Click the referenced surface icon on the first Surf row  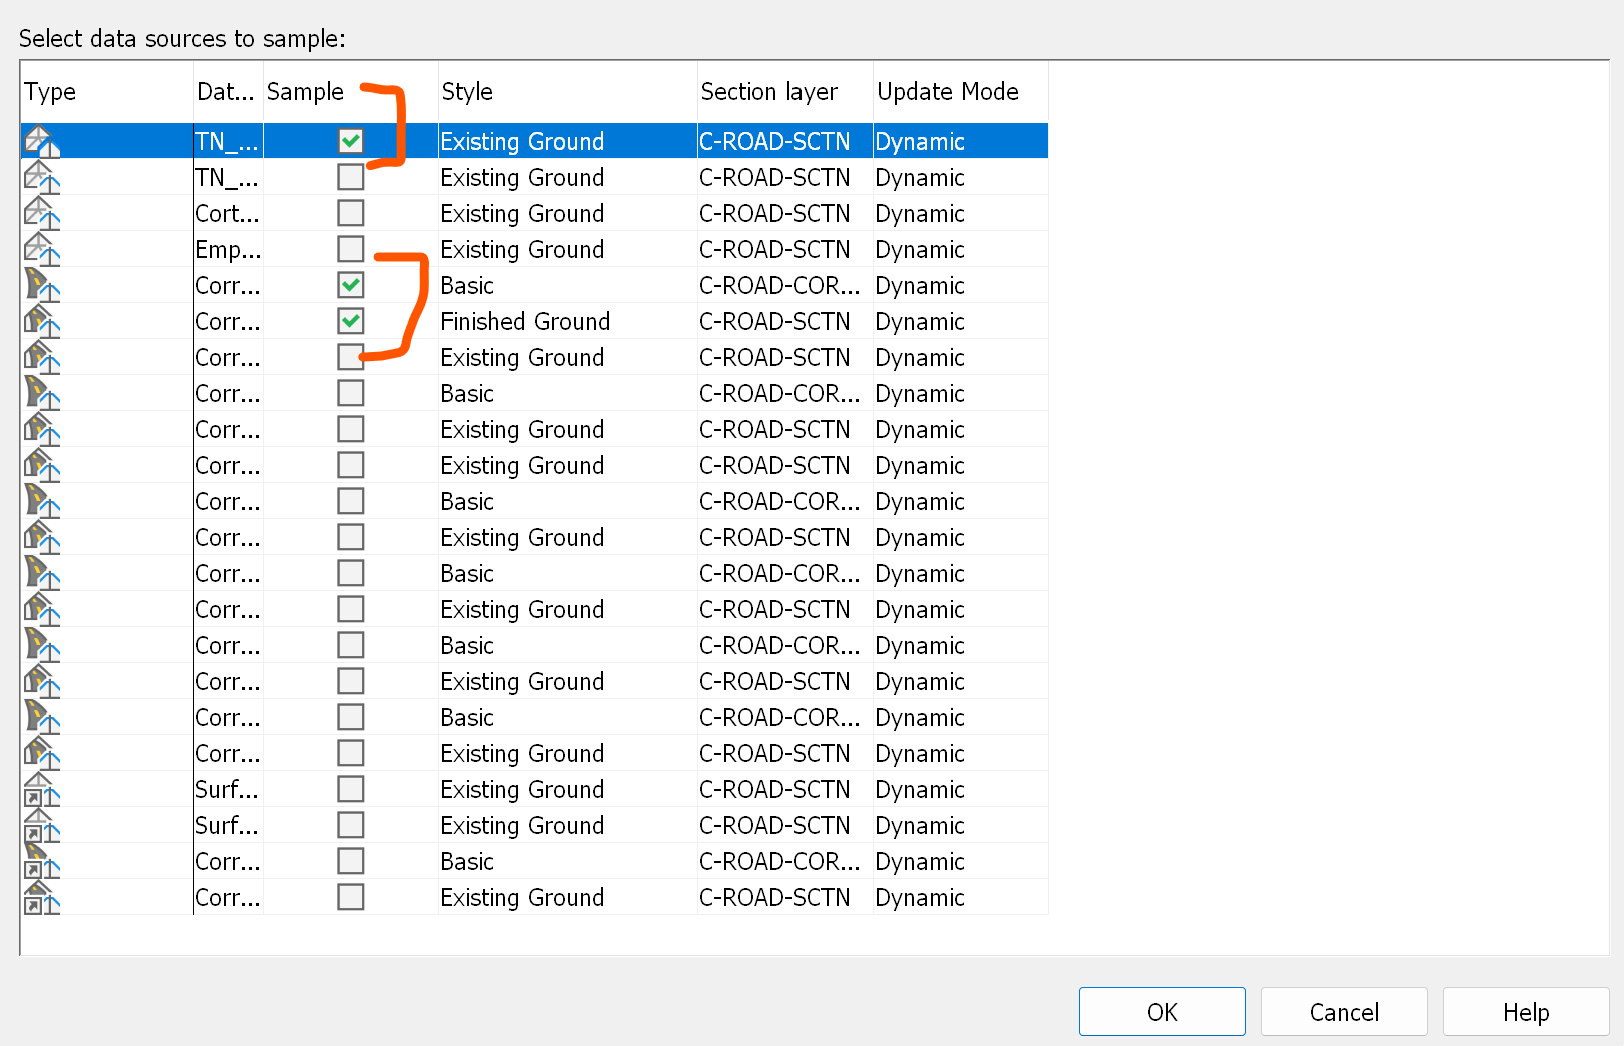40,789
